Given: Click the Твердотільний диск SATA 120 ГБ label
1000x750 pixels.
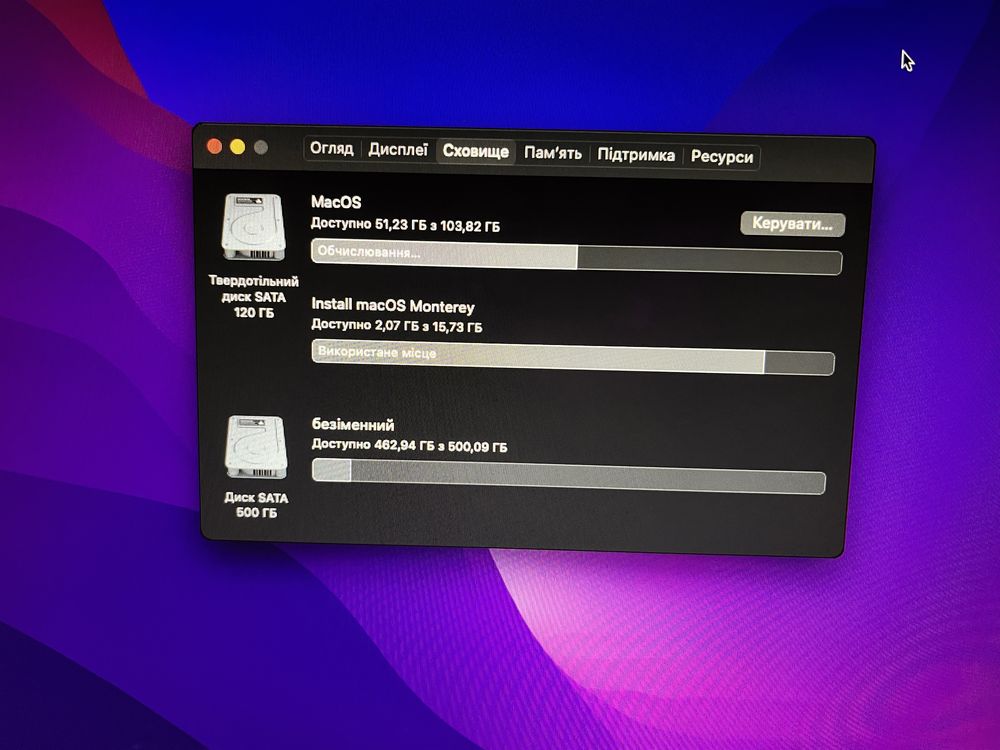Looking at the screenshot, I should pyautogui.click(x=254, y=297).
